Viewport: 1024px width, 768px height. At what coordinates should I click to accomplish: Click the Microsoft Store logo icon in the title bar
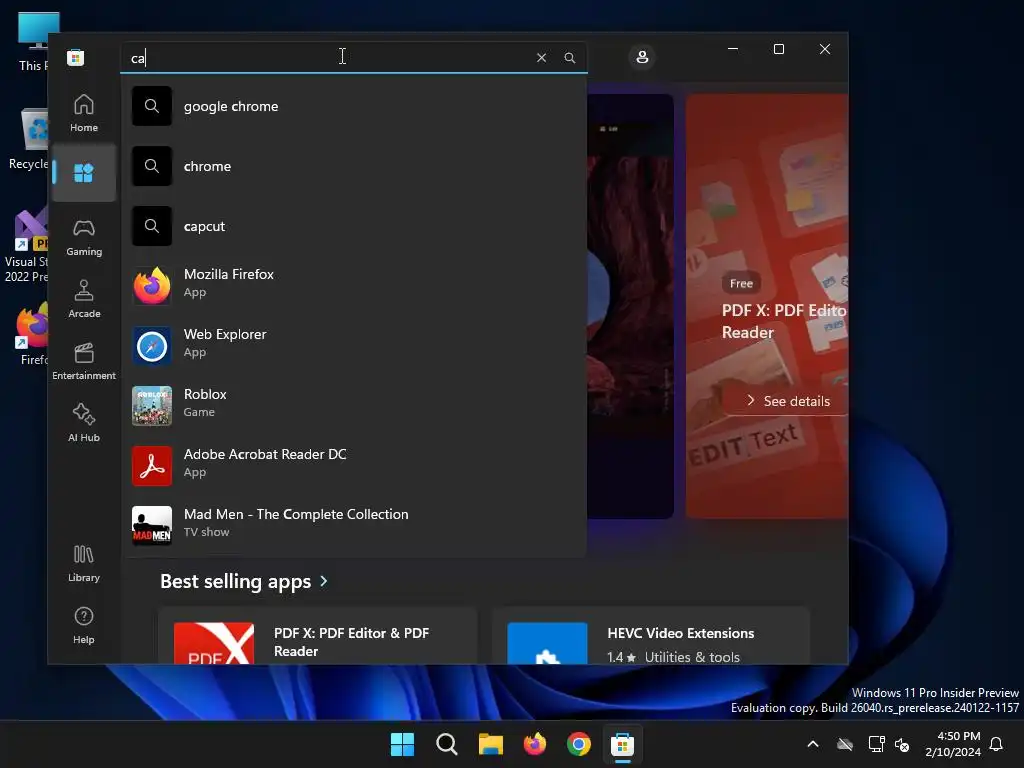tap(76, 57)
